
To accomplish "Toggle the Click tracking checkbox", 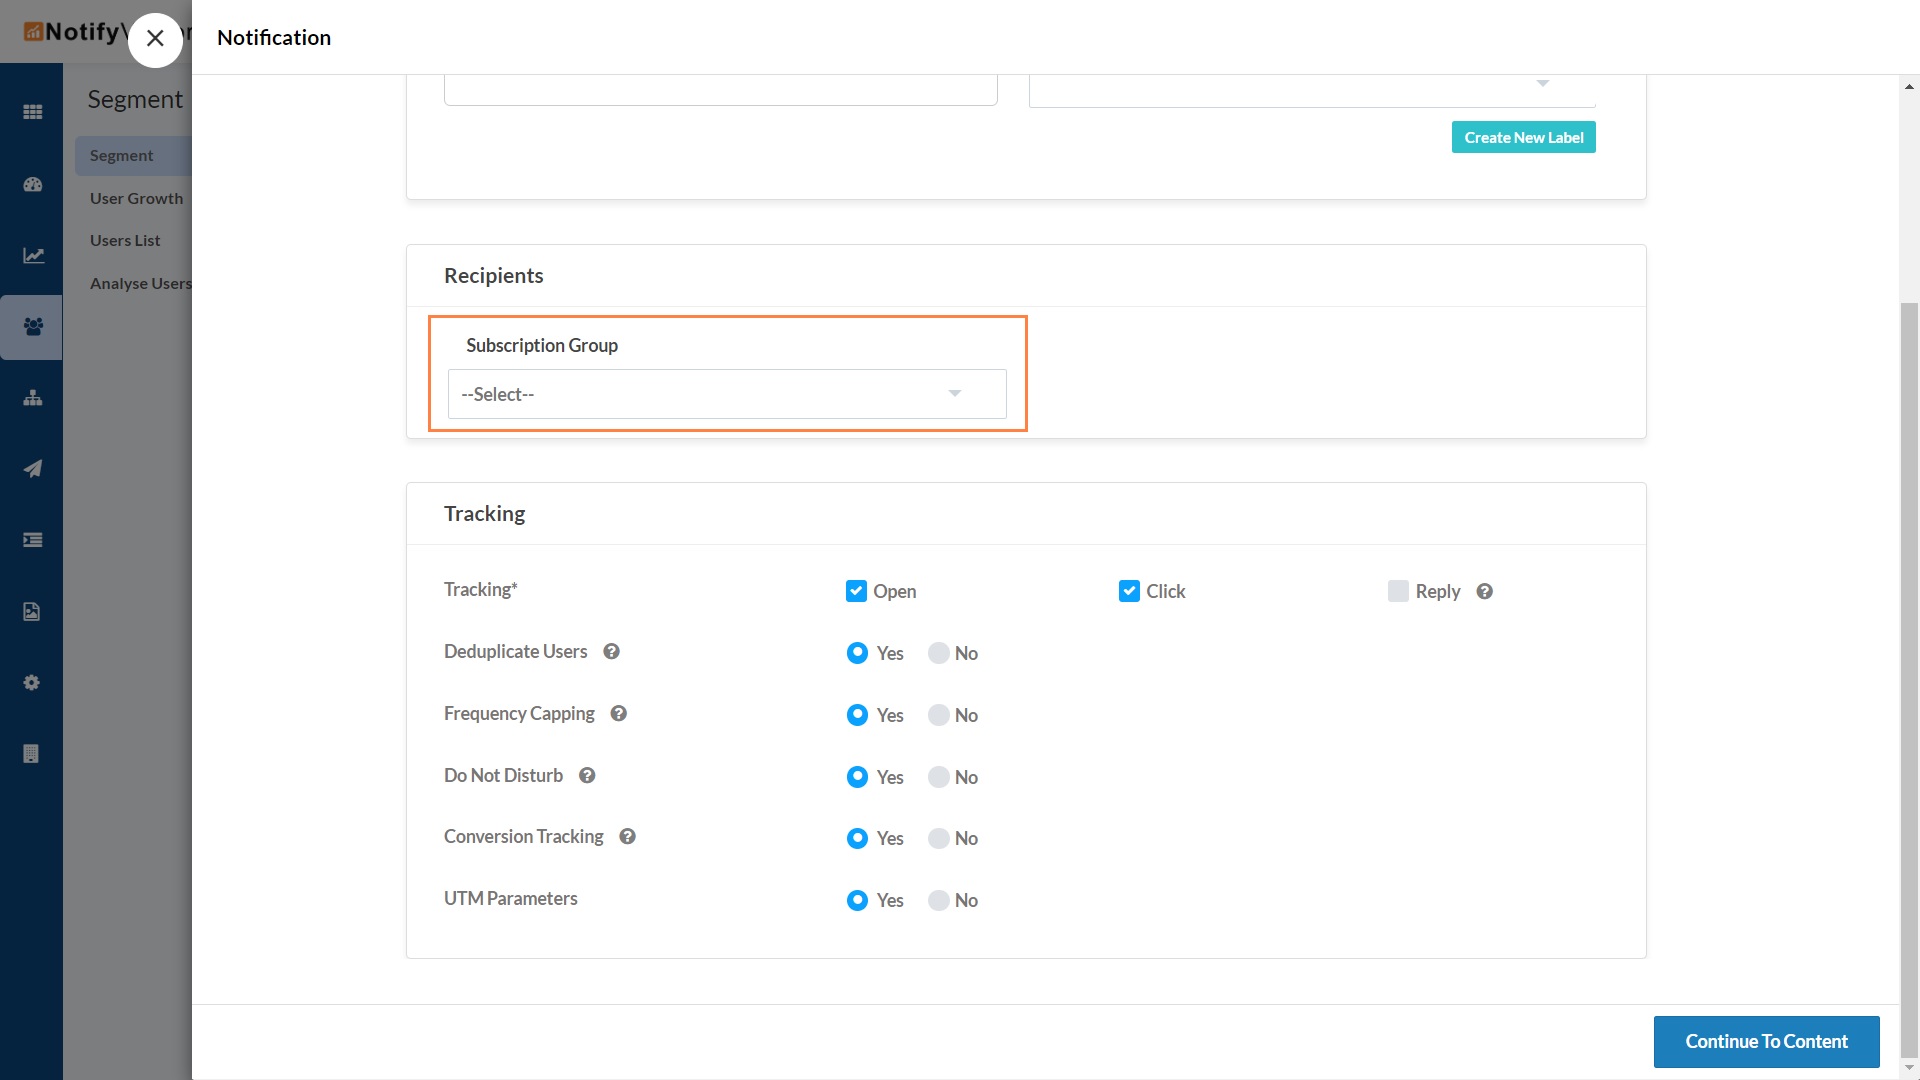I will pos(1129,591).
